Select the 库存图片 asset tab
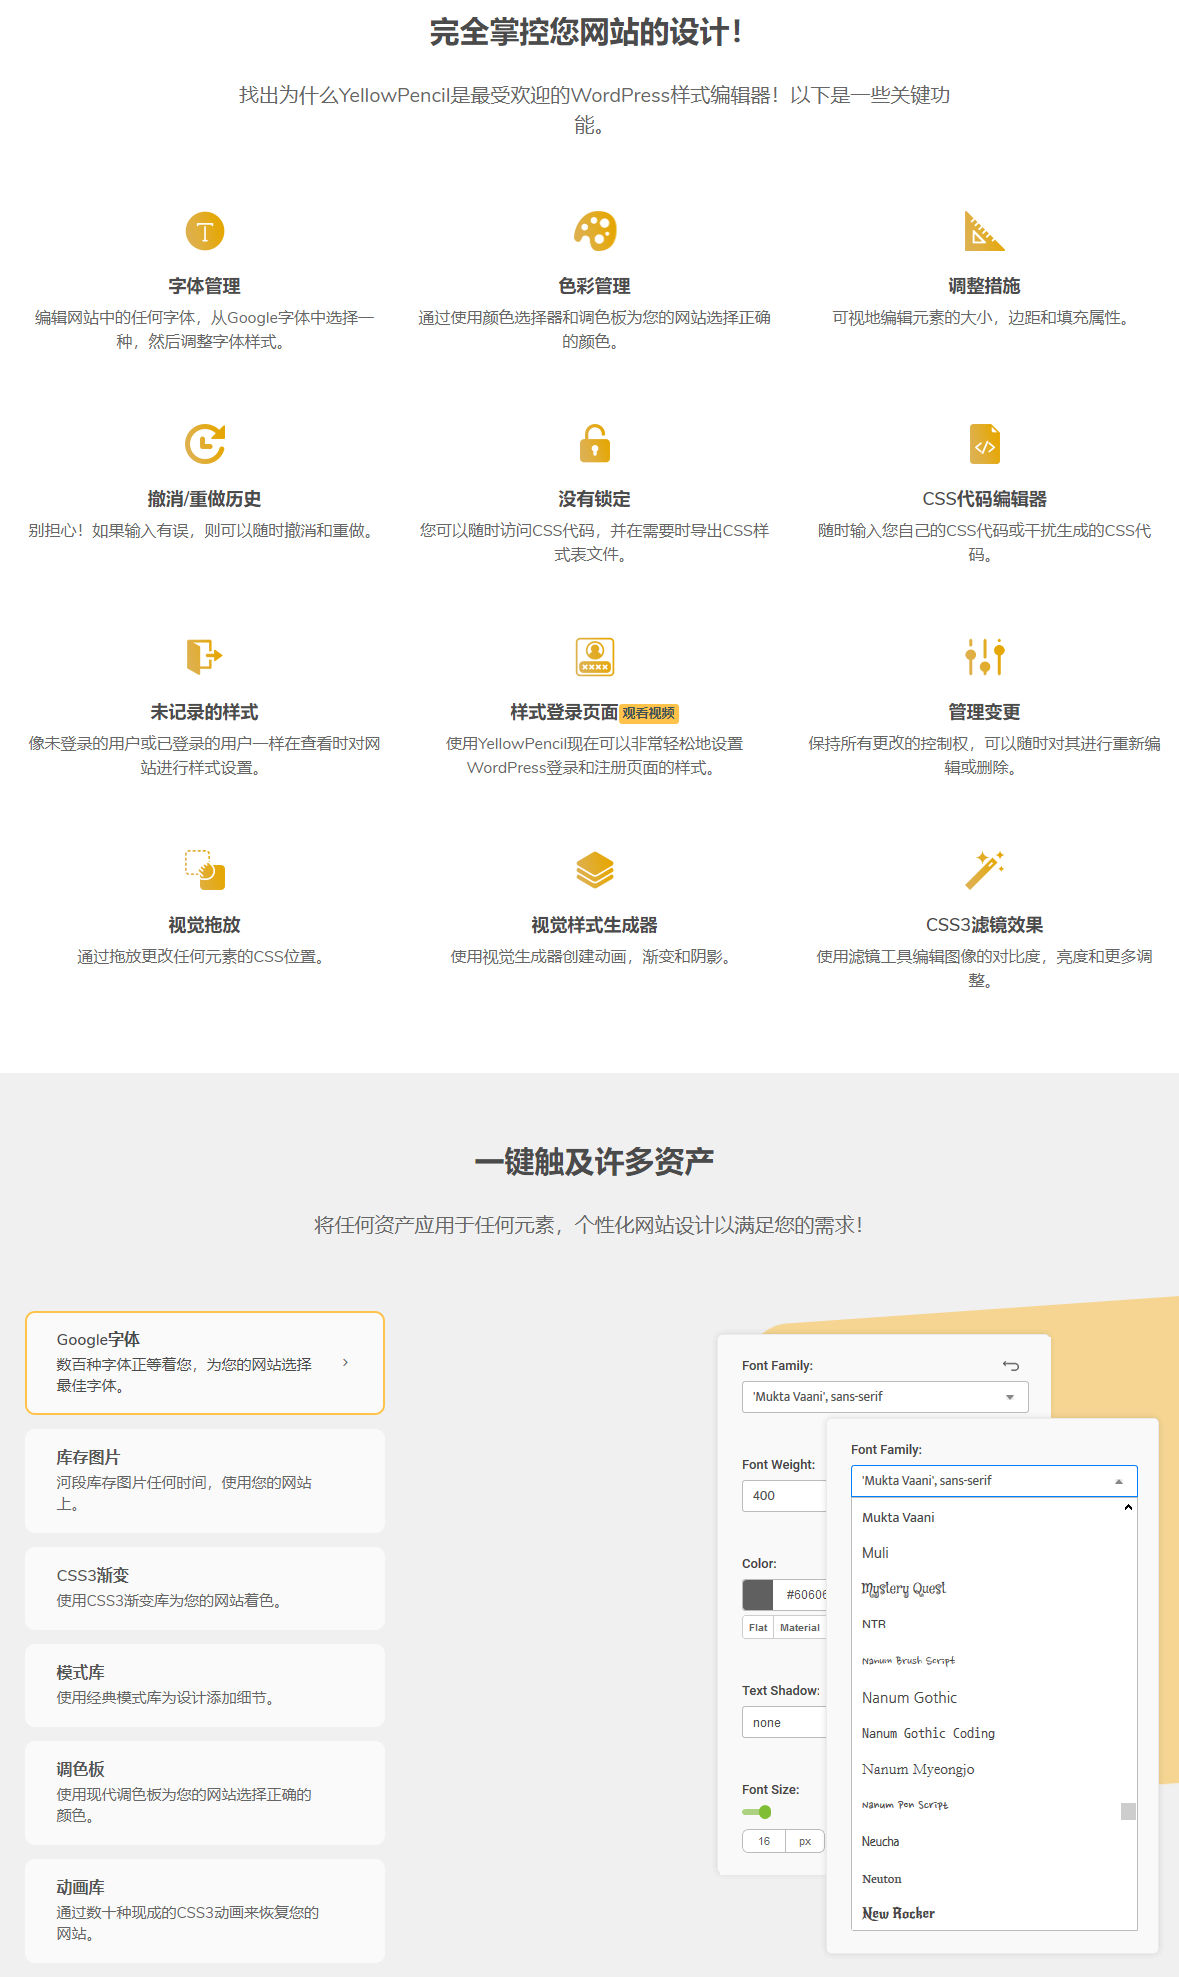The image size is (1179, 1977). (205, 1481)
